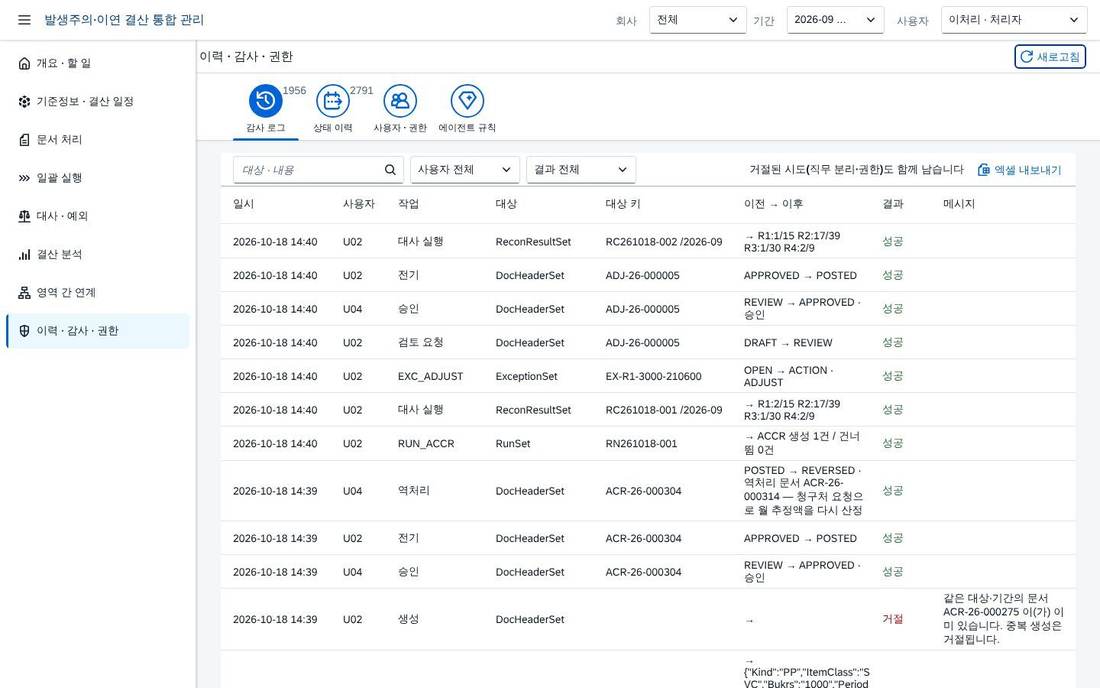1100x688 pixels.
Task: Click the document icon beside 문서 처리
Action: [25, 140]
